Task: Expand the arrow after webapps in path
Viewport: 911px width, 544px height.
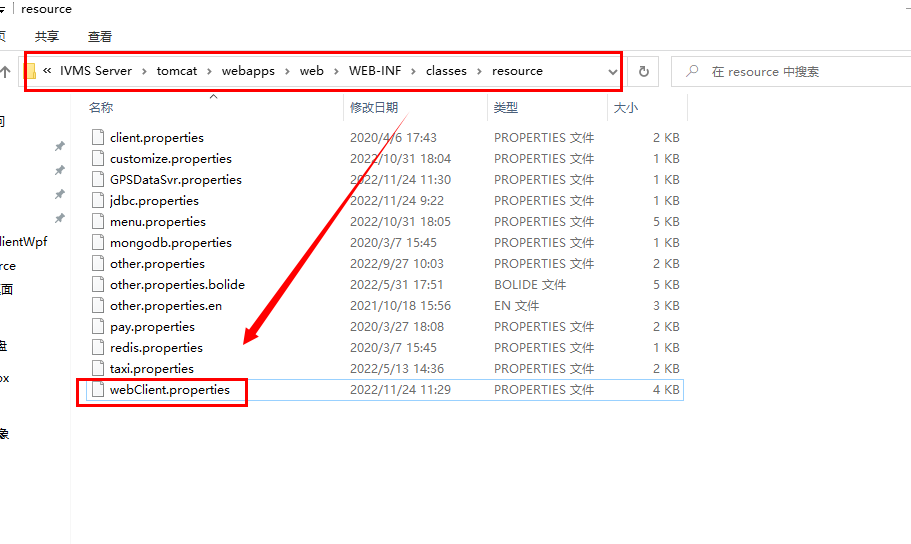Action: point(287,71)
